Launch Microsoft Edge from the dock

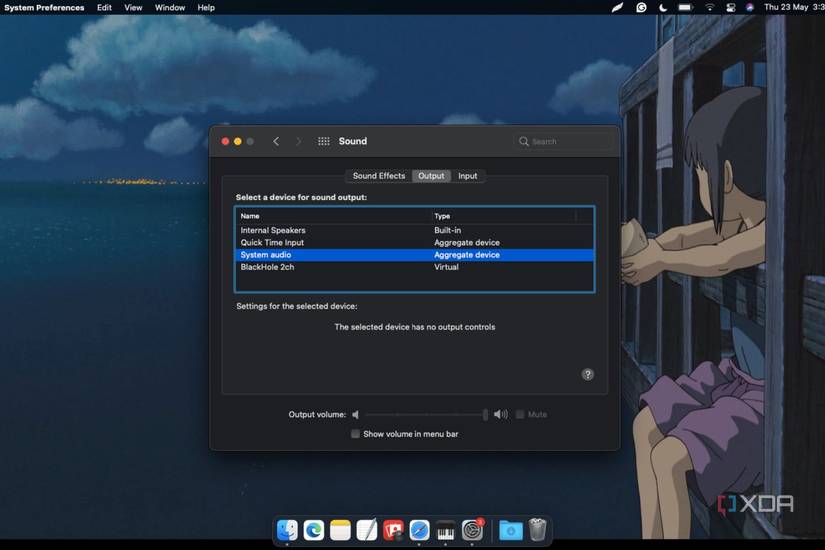point(314,530)
